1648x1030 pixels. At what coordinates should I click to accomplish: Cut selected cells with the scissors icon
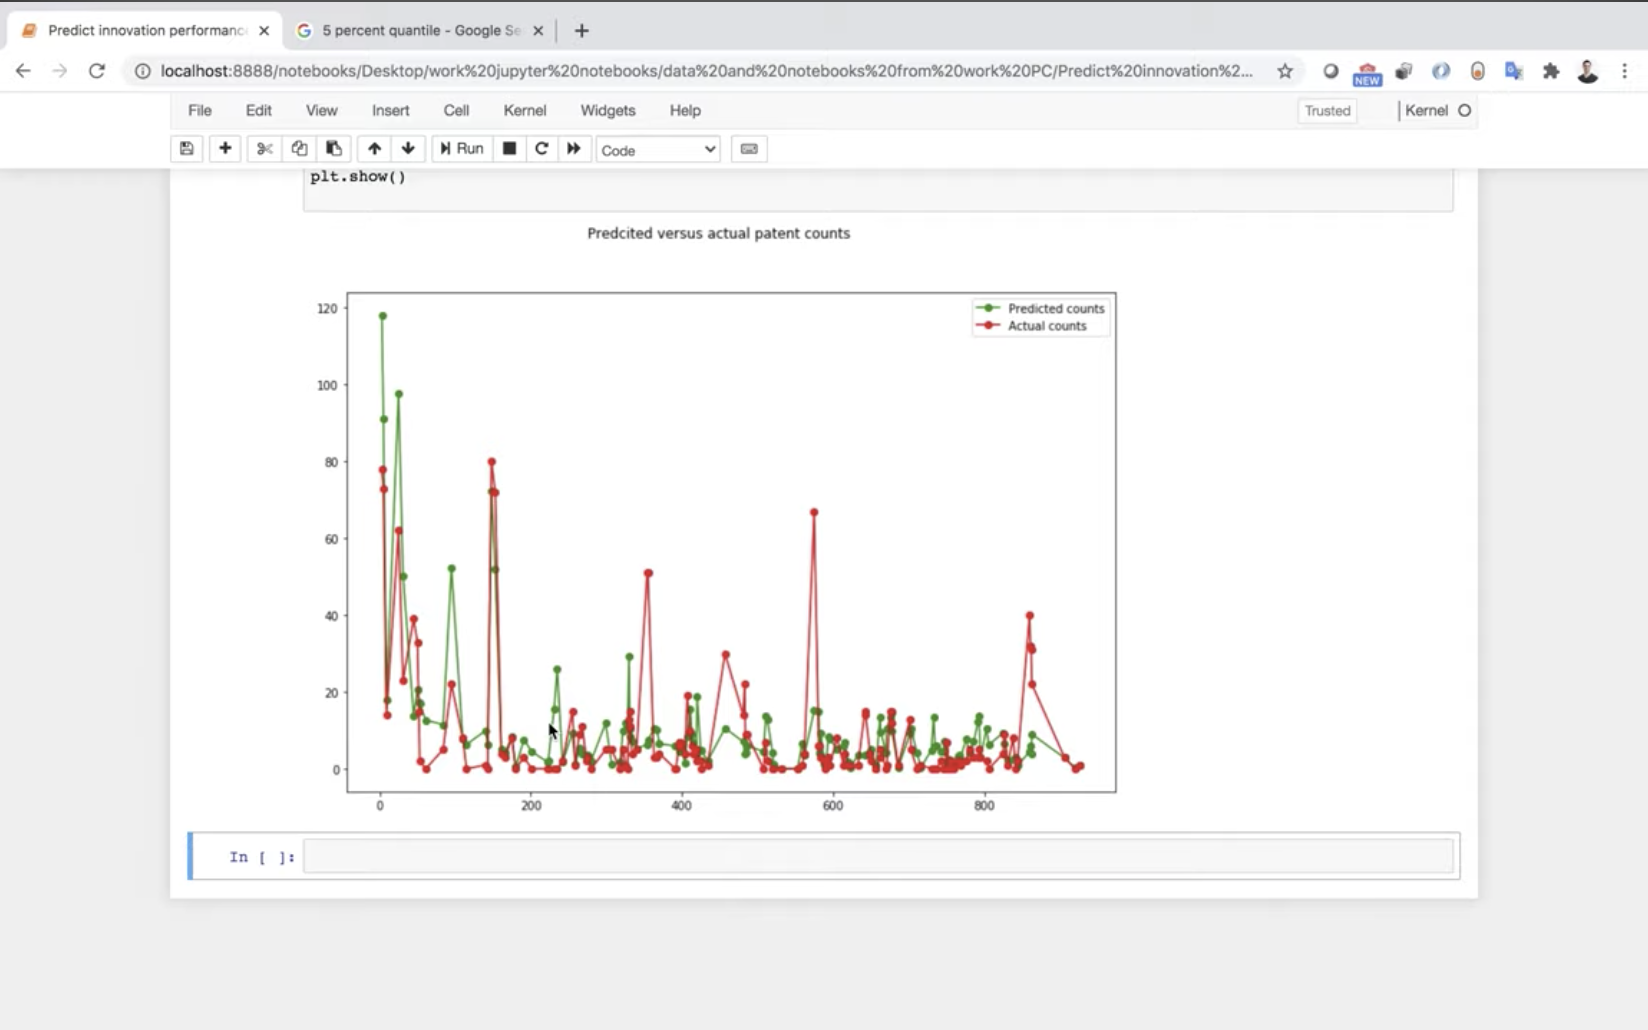264,149
